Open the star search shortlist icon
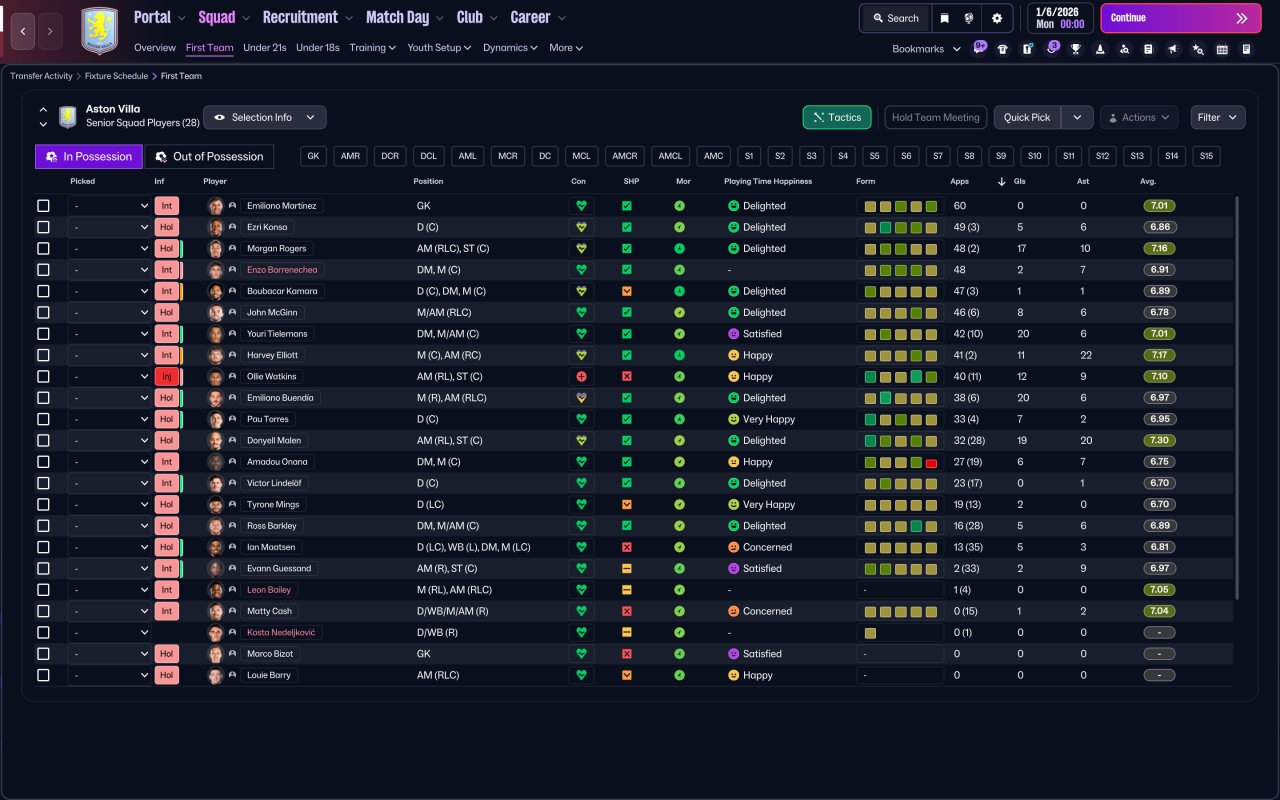The image size is (1280, 800). pyautogui.click(x=1198, y=49)
